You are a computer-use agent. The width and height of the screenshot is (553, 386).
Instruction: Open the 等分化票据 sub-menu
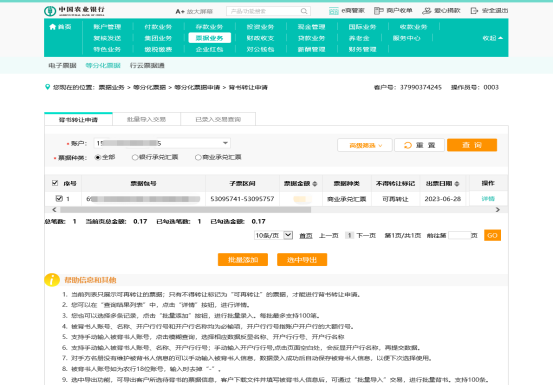pyautogui.click(x=103, y=65)
